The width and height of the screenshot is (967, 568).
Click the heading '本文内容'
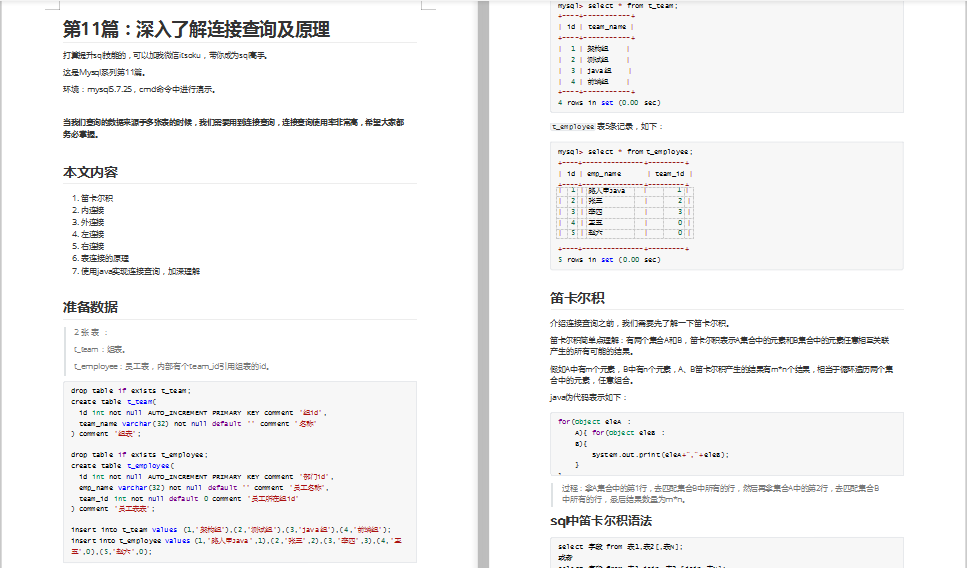90,172
